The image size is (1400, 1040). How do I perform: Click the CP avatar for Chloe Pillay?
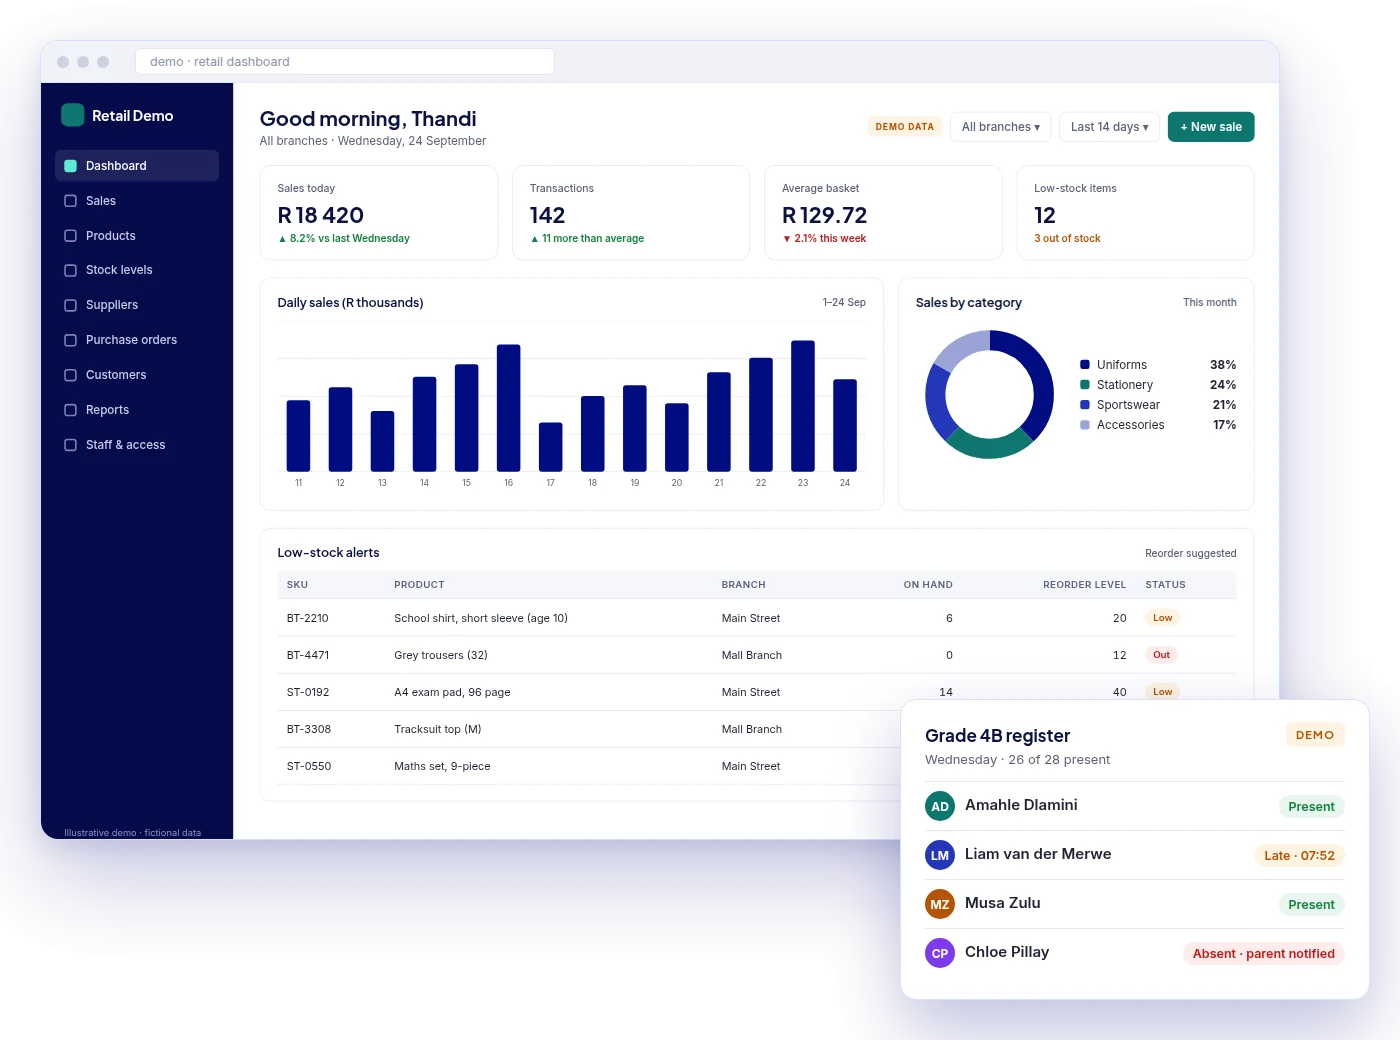coord(940,953)
